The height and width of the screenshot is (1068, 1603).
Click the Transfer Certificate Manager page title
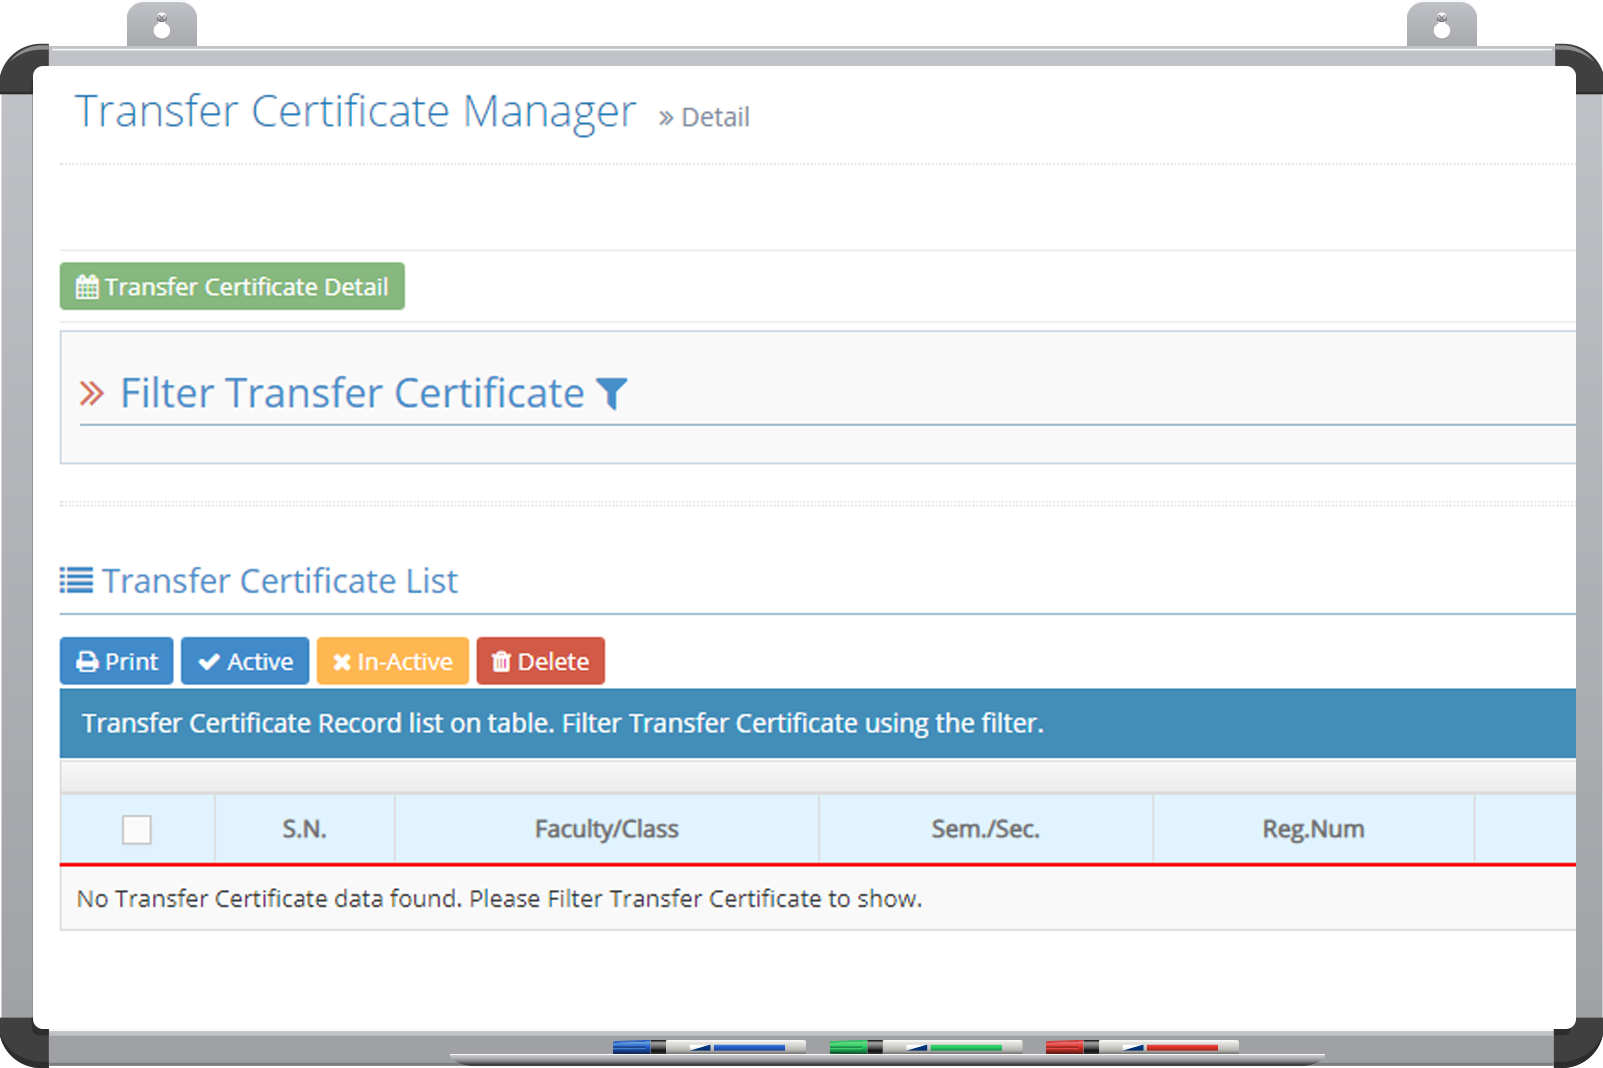pos(355,111)
